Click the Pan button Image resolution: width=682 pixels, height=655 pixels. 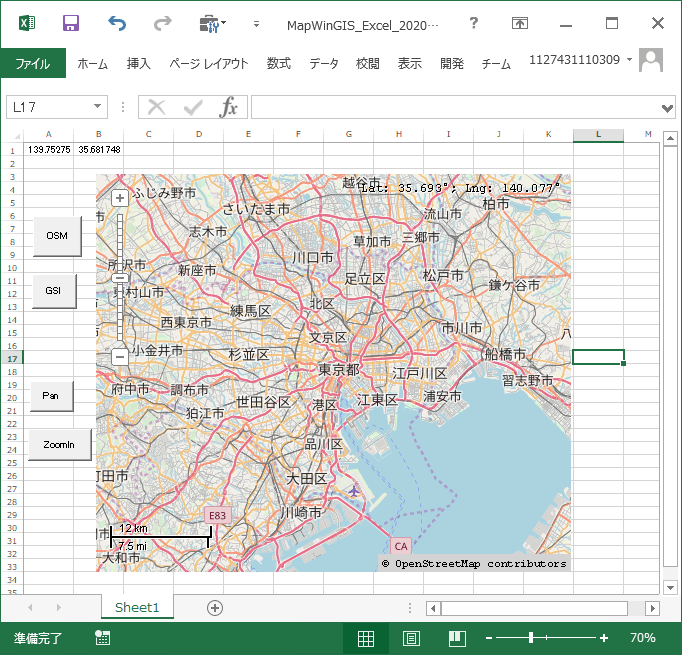click(51, 396)
